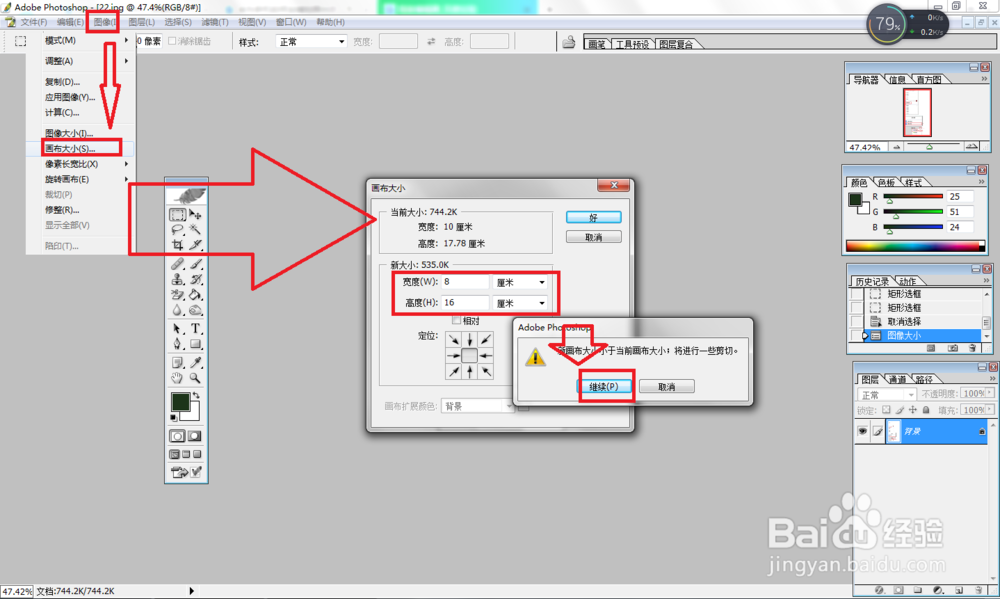Reset default foreground and background colors
Image resolution: width=1000 pixels, height=599 pixels.
173,418
